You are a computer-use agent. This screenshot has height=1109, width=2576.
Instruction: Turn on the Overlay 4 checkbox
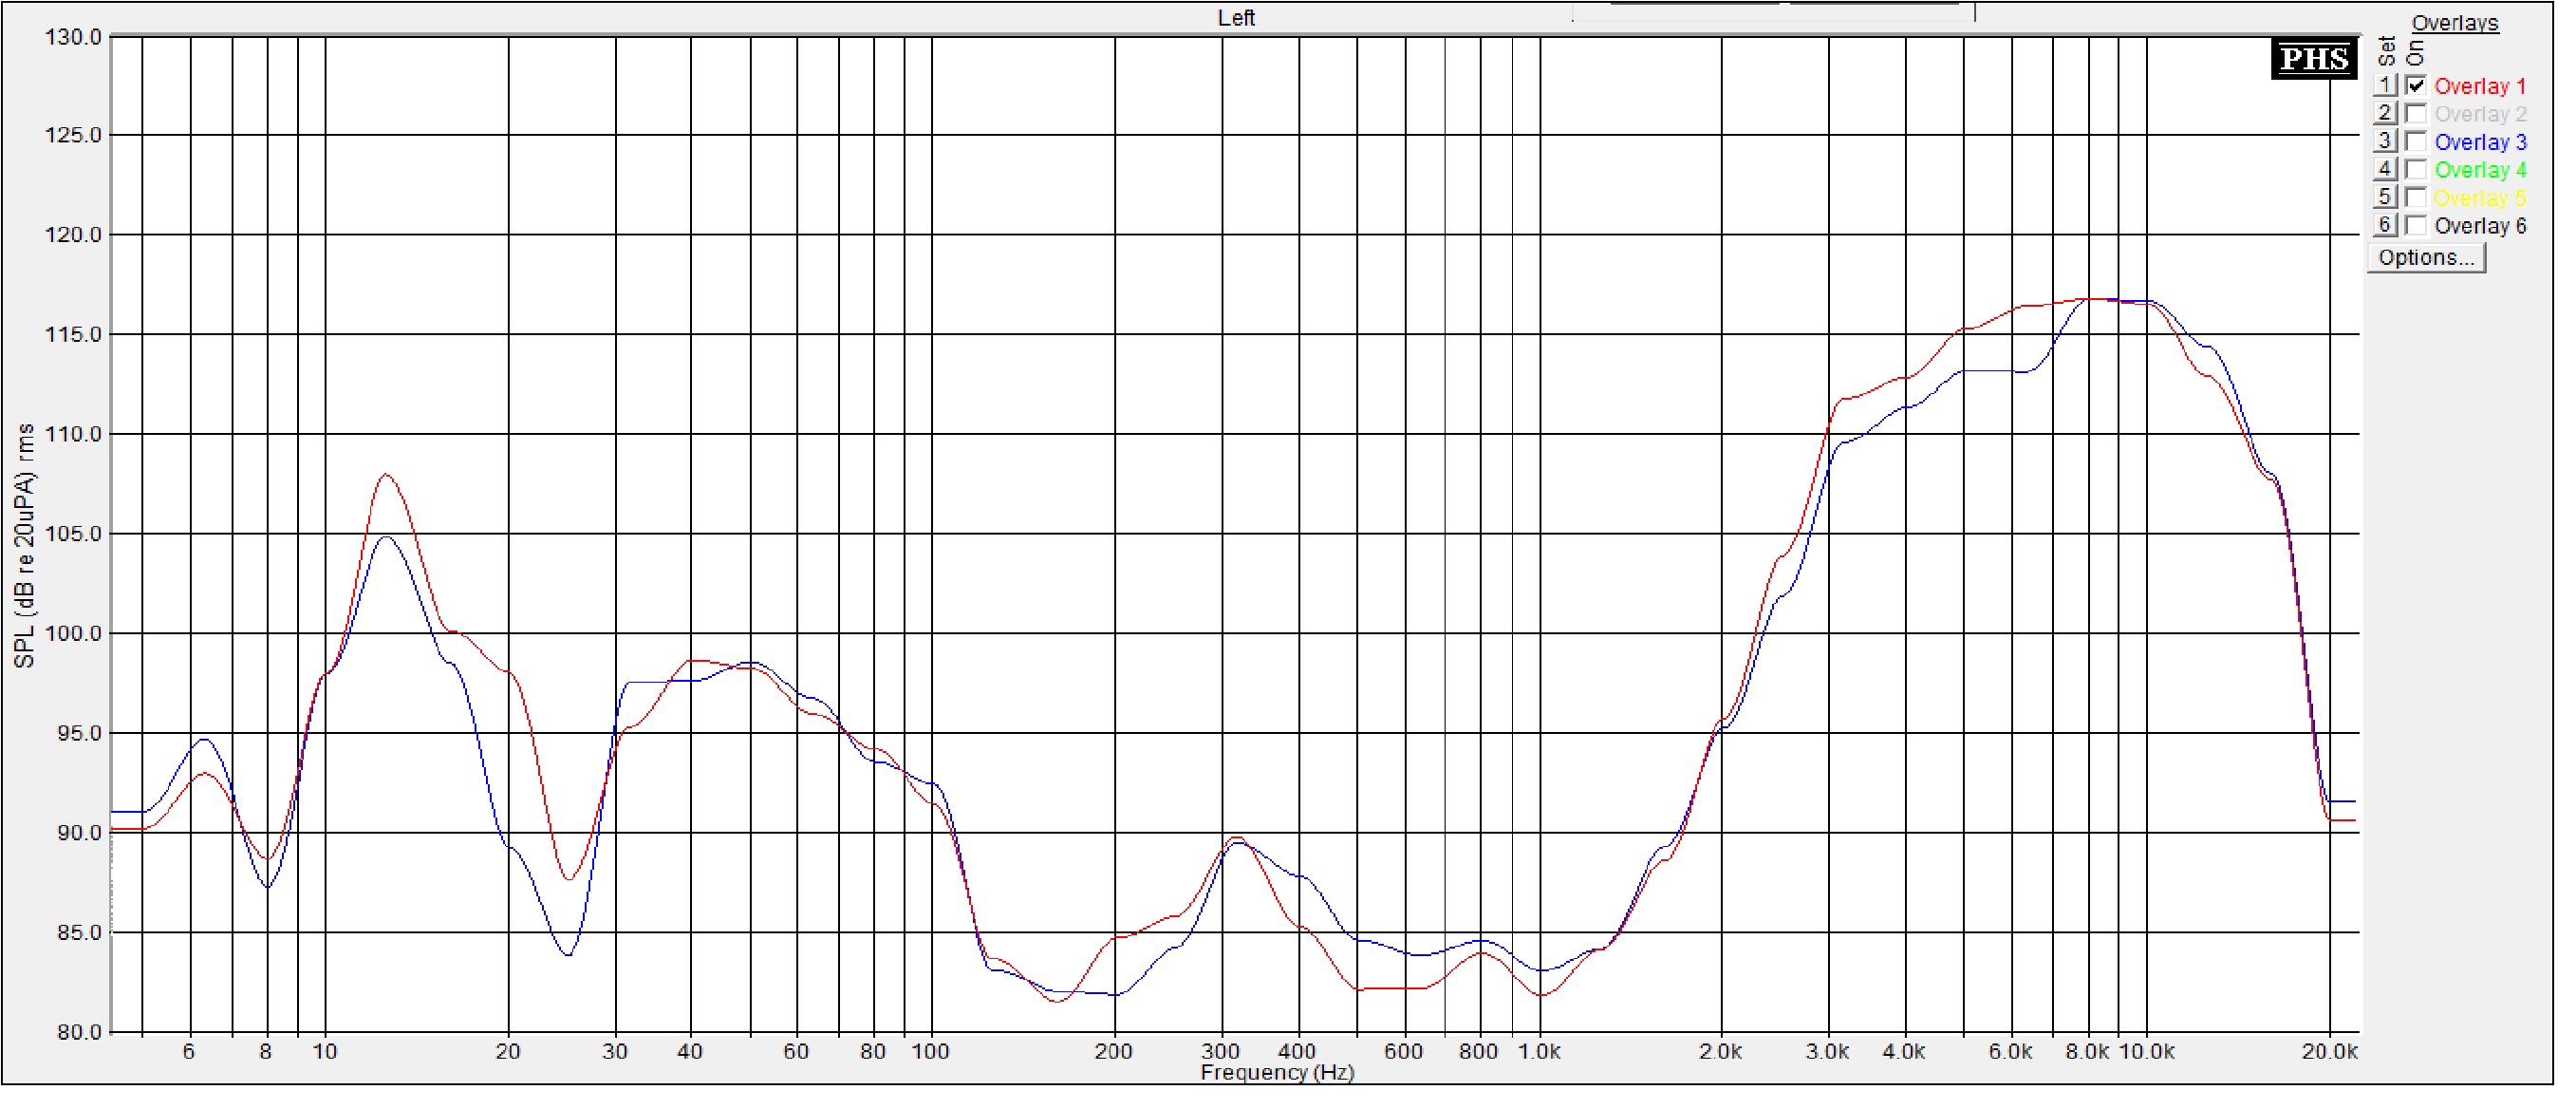[x=2416, y=170]
